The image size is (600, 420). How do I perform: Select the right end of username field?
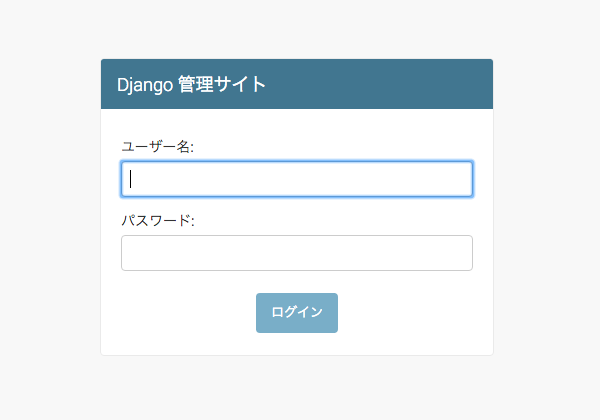tap(462, 179)
